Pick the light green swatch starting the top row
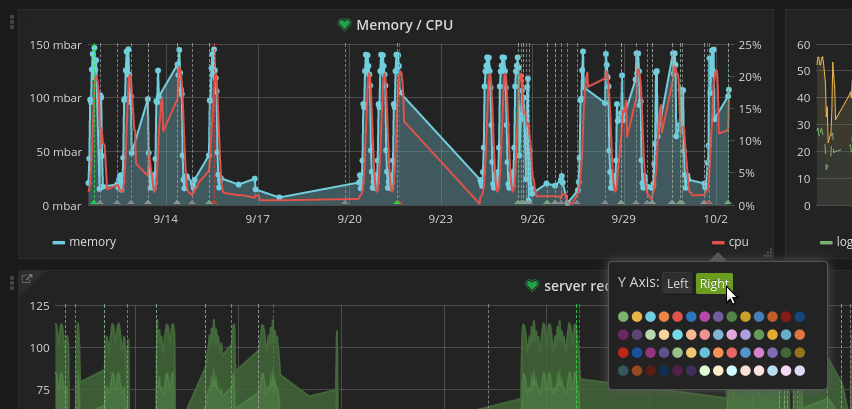The height and width of the screenshot is (409, 852). click(x=623, y=317)
